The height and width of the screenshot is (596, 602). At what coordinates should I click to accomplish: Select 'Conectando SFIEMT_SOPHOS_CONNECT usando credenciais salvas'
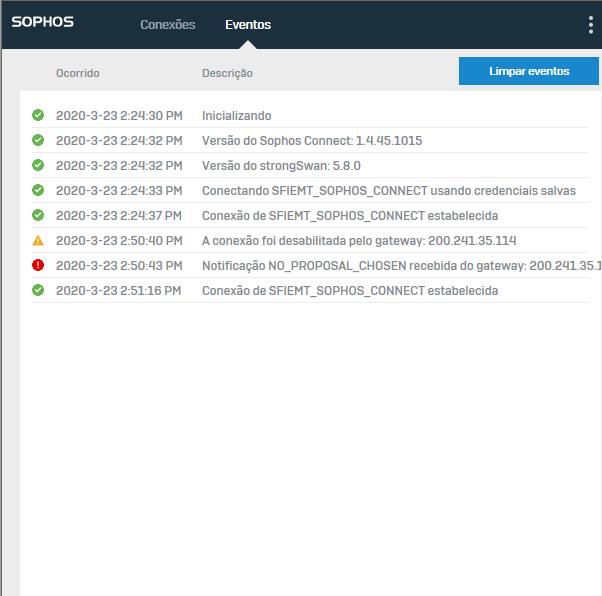tap(389, 190)
